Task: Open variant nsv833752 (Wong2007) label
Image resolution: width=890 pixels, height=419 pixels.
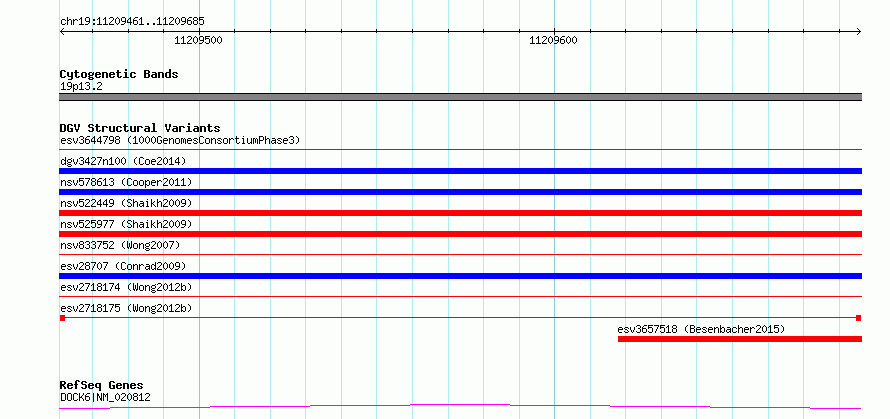Action: pyautogui.click(x=120, y=245)
